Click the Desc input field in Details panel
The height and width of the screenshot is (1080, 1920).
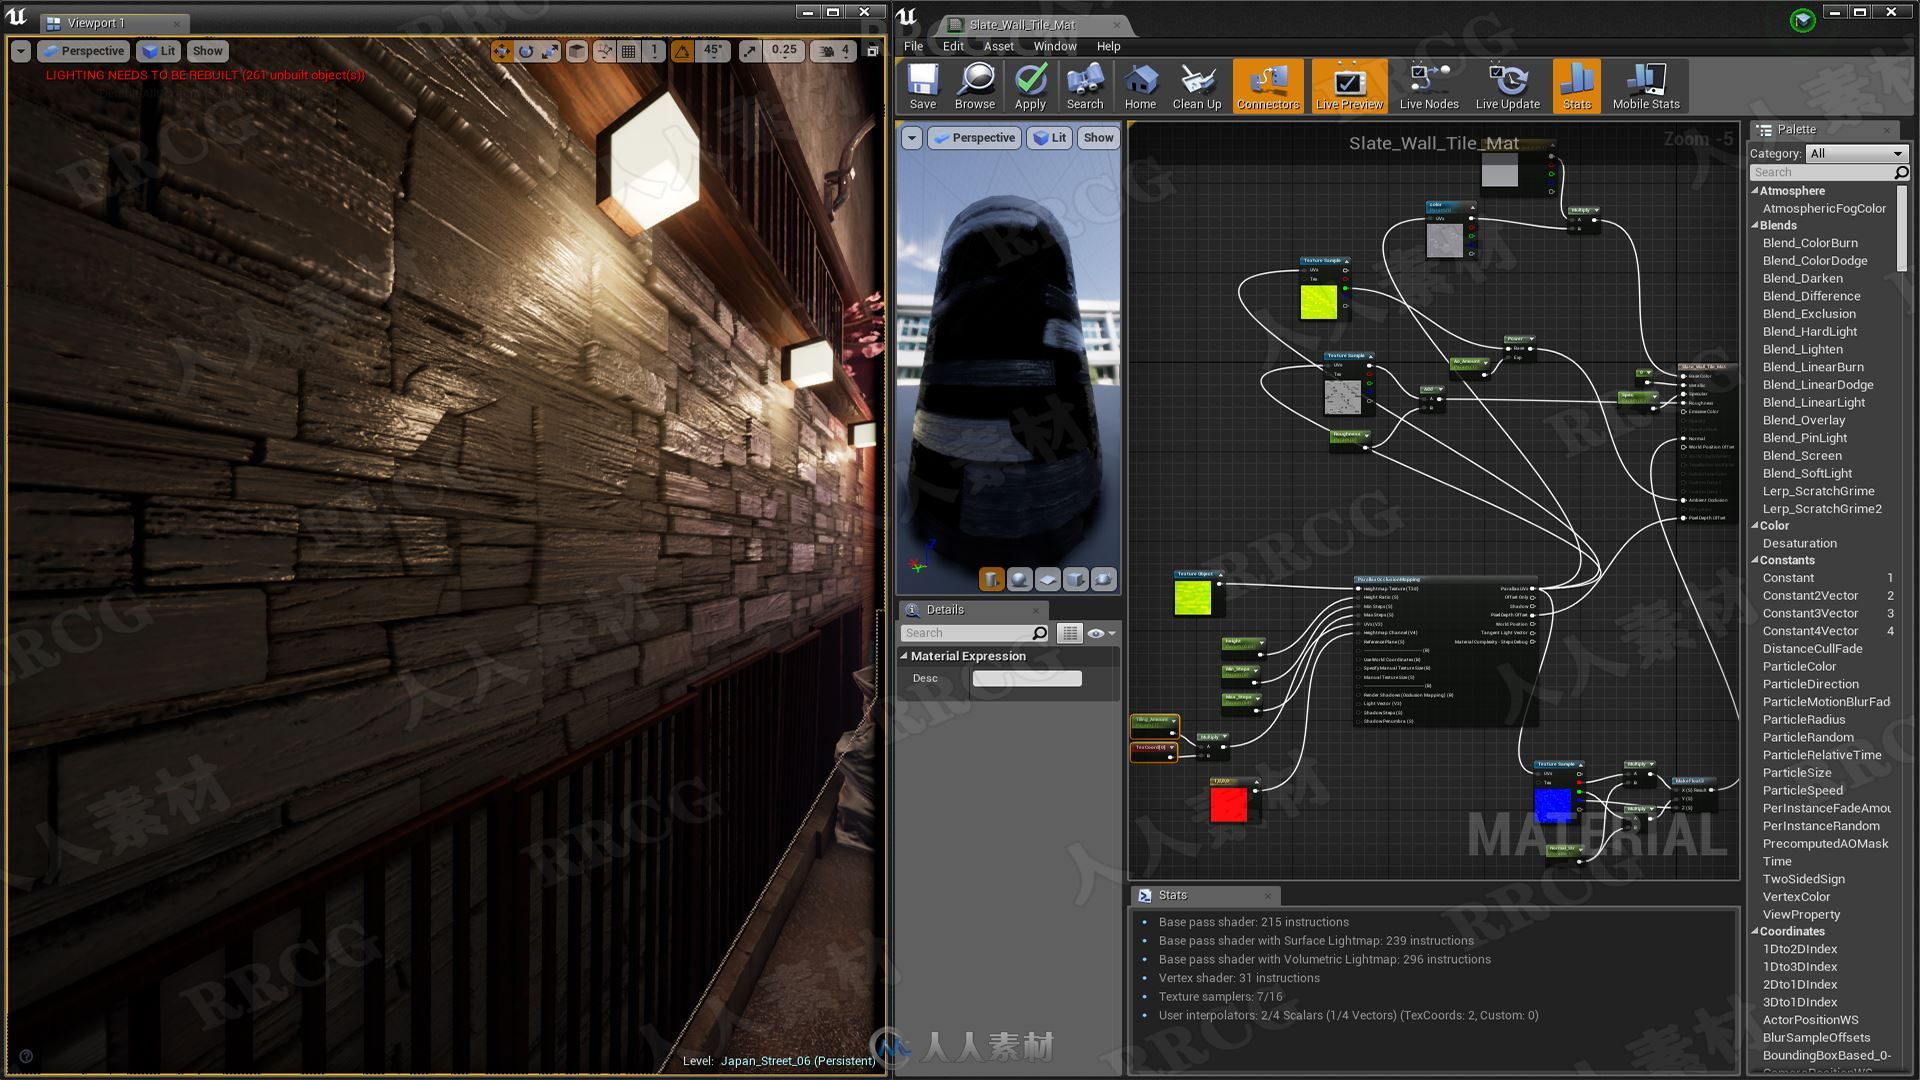tap(1027, 676)
